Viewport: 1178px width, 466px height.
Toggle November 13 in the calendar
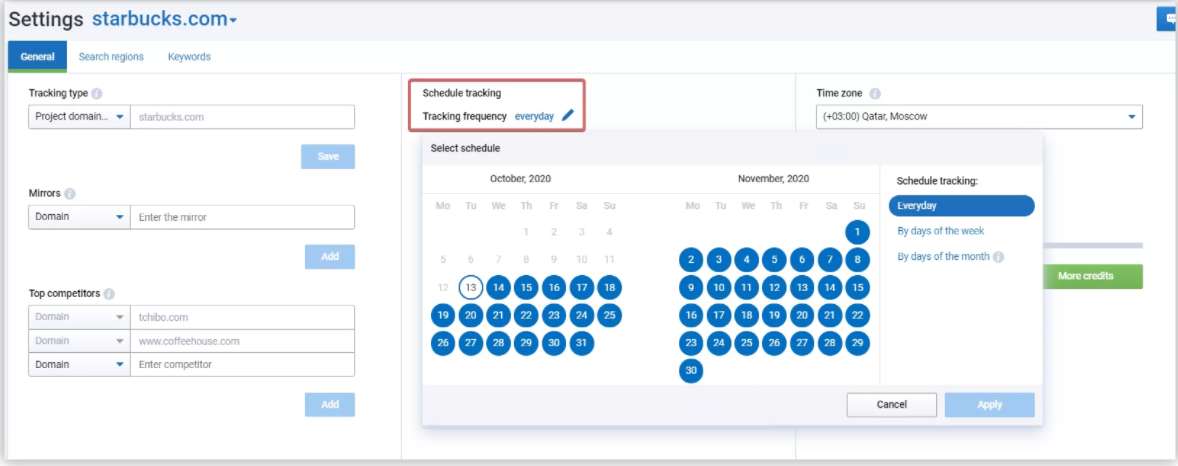tap(802, 288)
